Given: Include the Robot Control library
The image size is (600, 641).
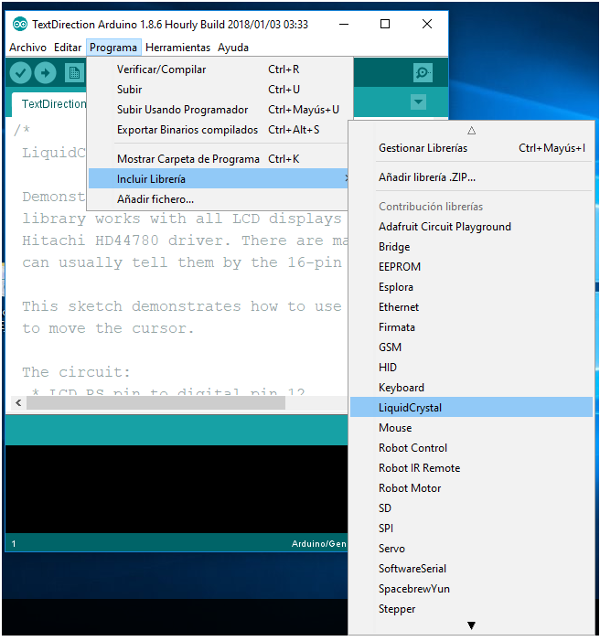Looking at the screenshot, I should pyautogui.click(x=471, y=448).
